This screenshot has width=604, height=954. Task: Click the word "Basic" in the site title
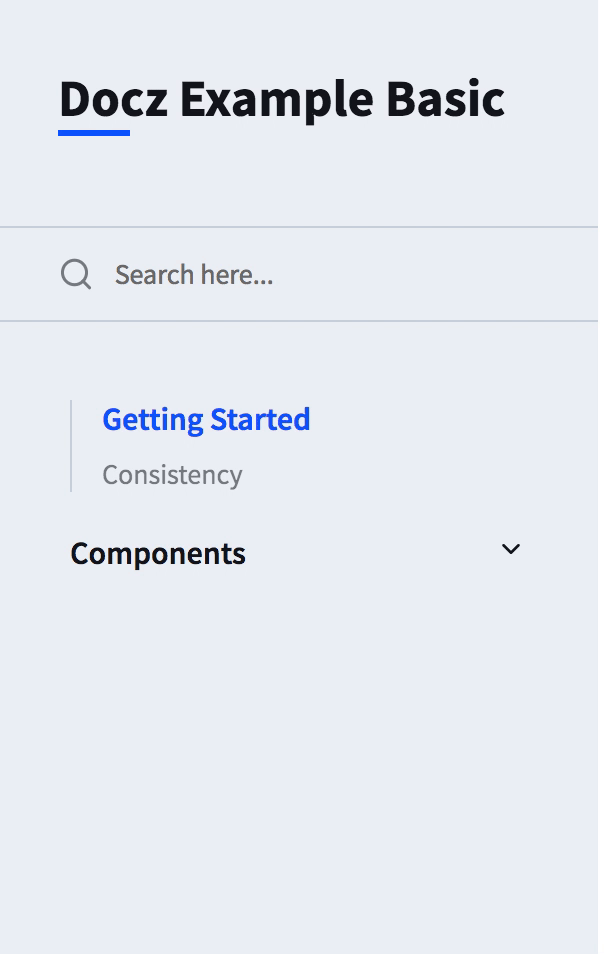(x=445, y=99)
